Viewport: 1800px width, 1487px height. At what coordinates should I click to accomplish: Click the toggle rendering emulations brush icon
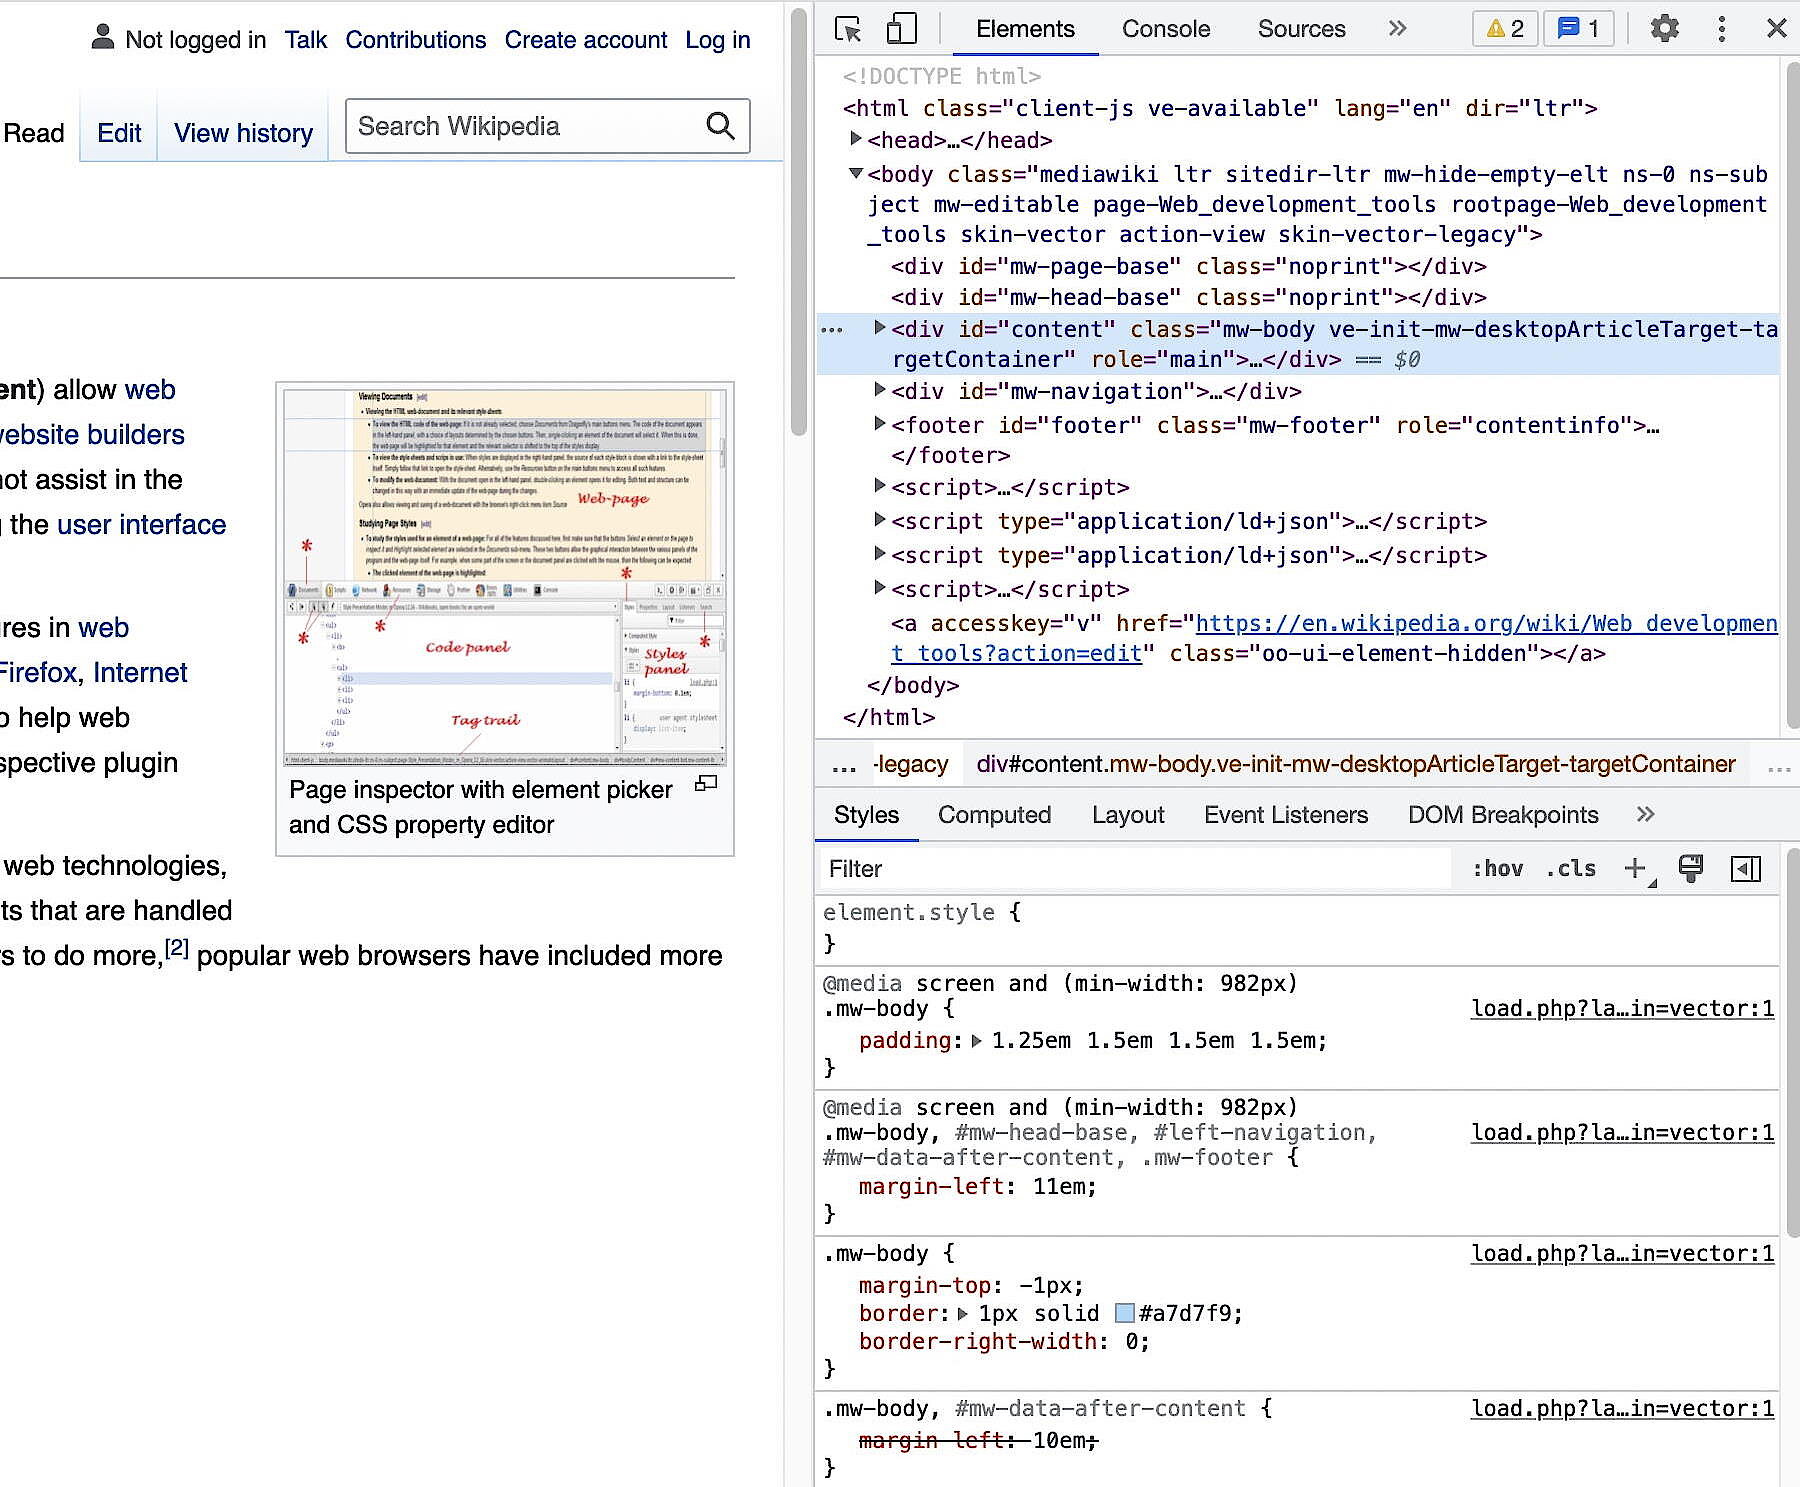click(1692, 868)
